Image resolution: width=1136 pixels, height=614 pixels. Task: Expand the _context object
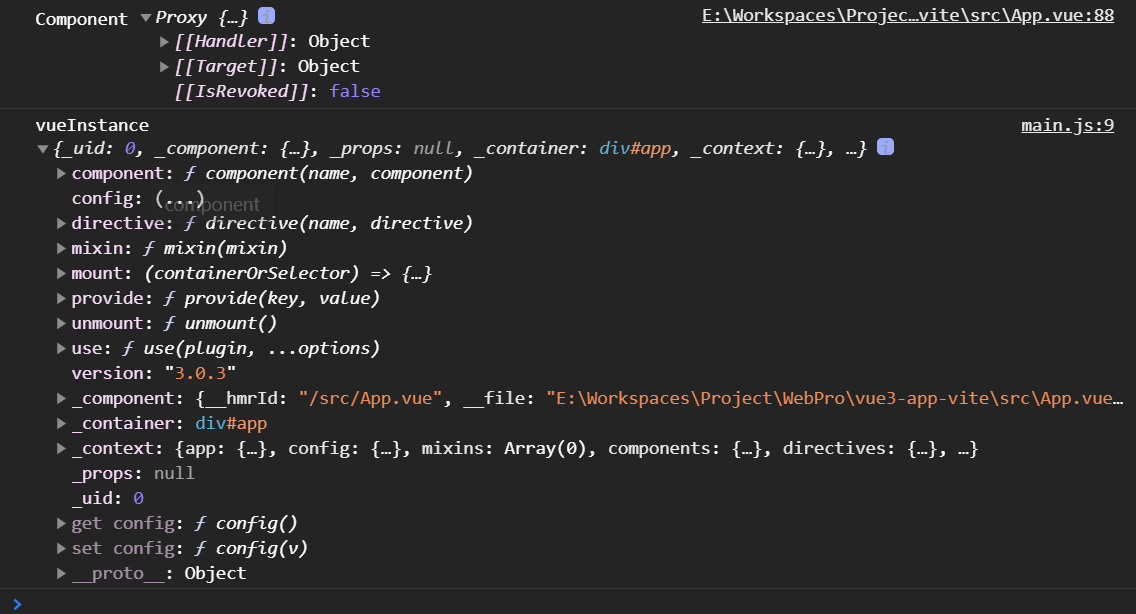coord(62,448)
